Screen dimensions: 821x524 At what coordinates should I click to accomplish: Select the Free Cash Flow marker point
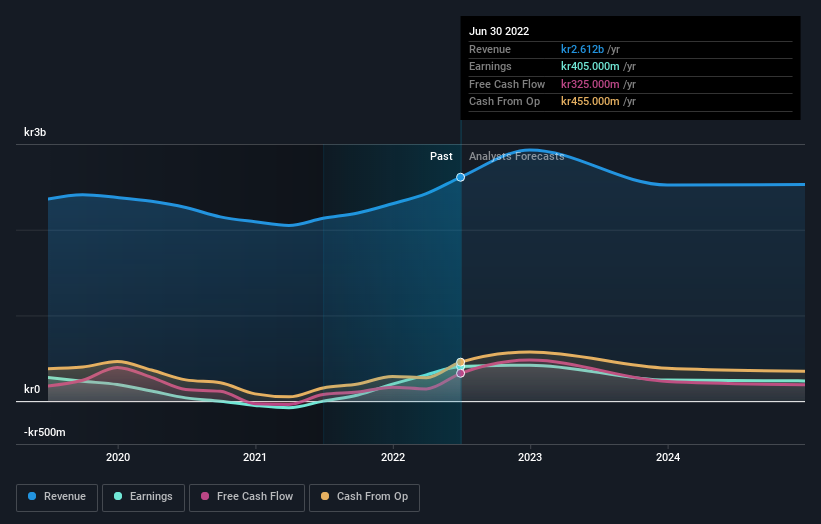tap(460, 373)
